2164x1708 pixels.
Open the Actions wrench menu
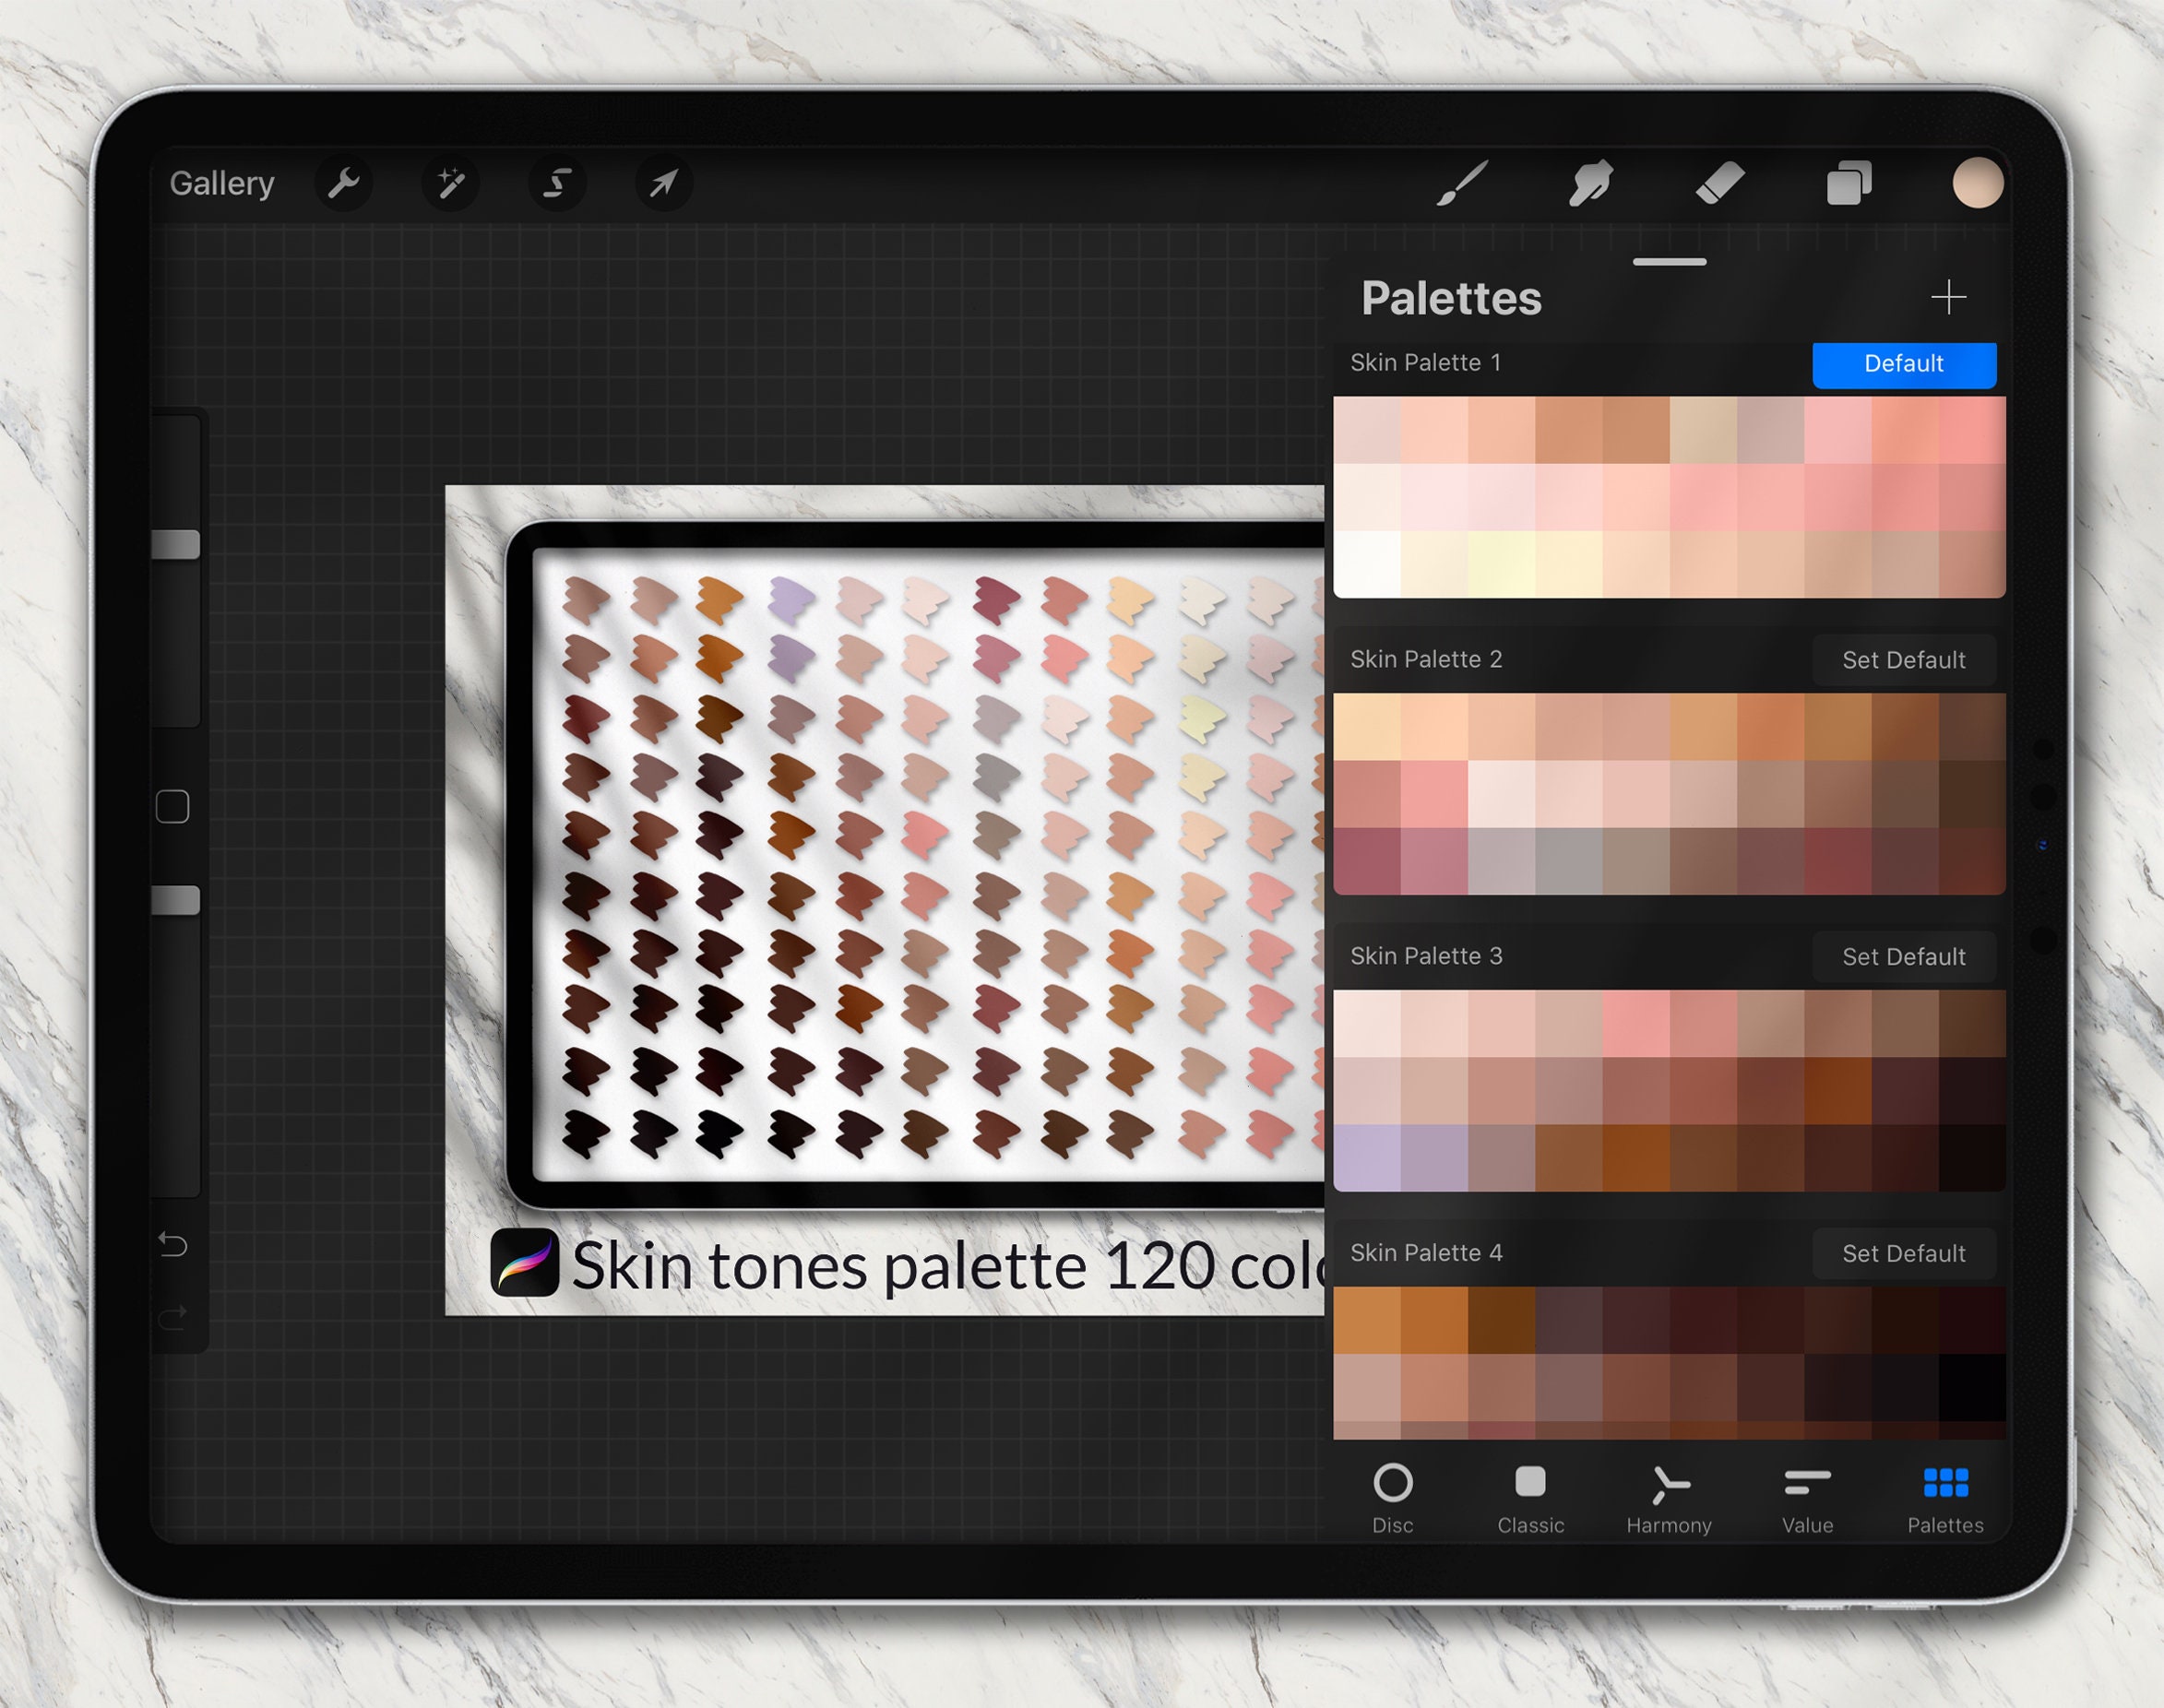click(343, 183)
